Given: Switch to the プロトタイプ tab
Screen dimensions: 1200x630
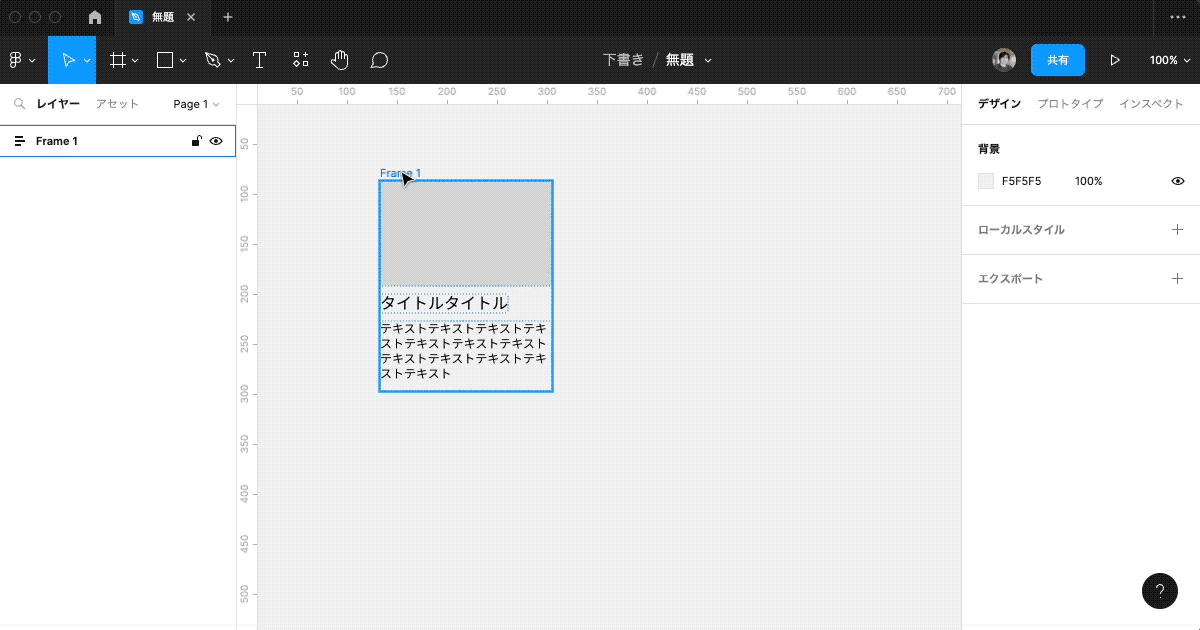Looking at the screenshot, I should coord(1069,103).
